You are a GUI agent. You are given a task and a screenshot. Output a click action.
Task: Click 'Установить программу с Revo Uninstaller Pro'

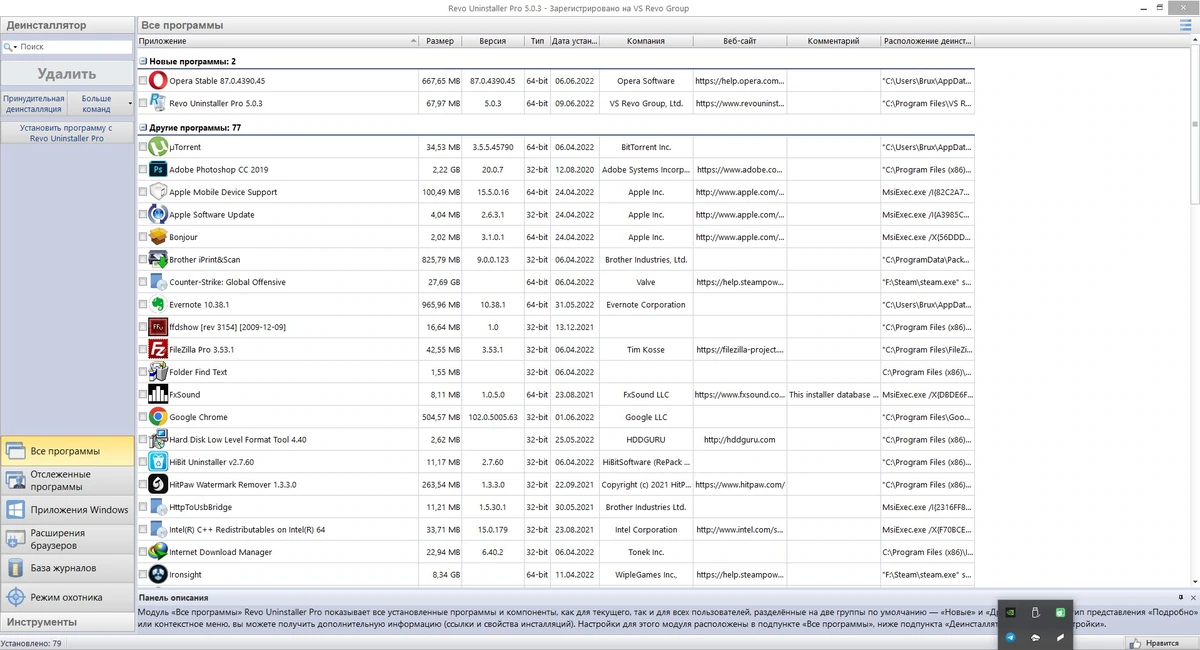point(67,133)
